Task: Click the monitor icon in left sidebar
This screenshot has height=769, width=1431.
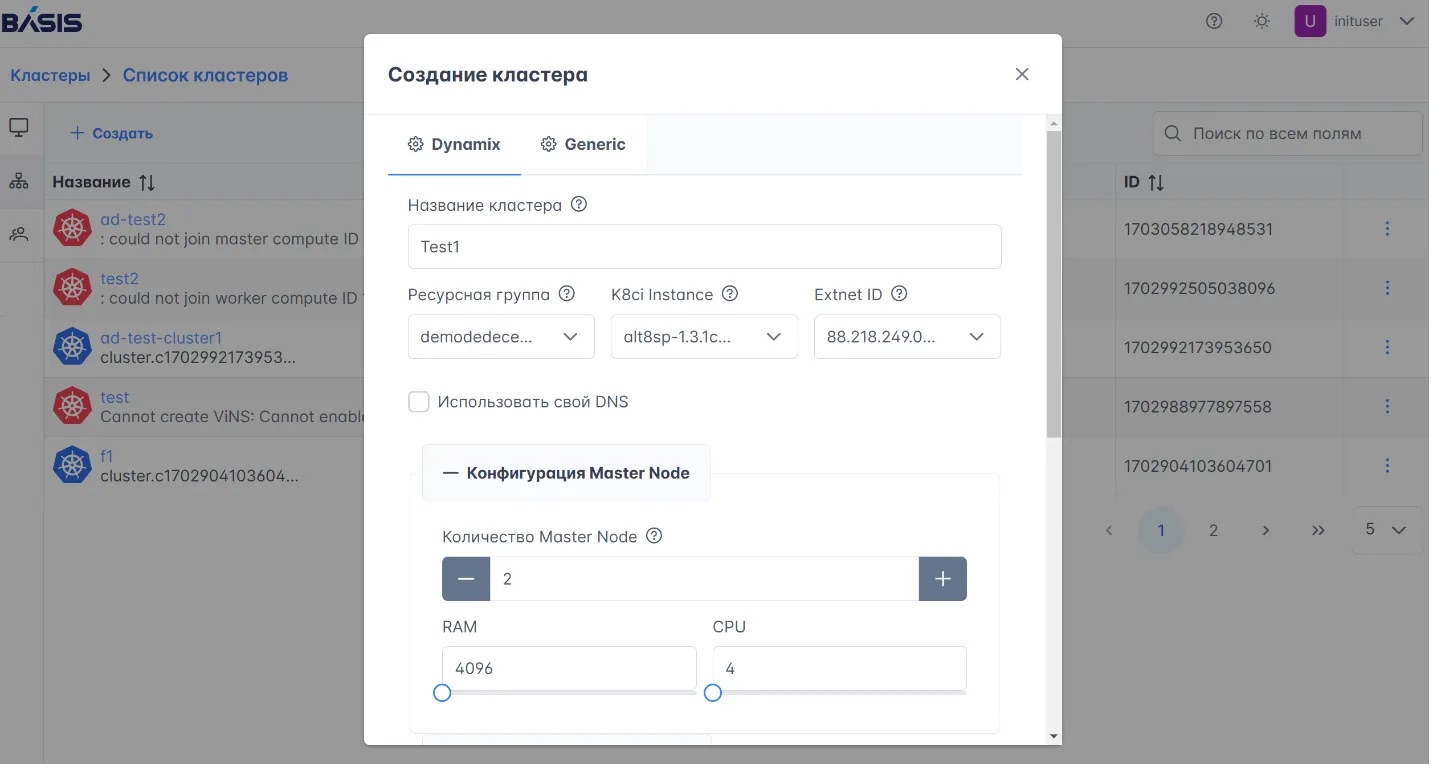Action: [19, 128]
